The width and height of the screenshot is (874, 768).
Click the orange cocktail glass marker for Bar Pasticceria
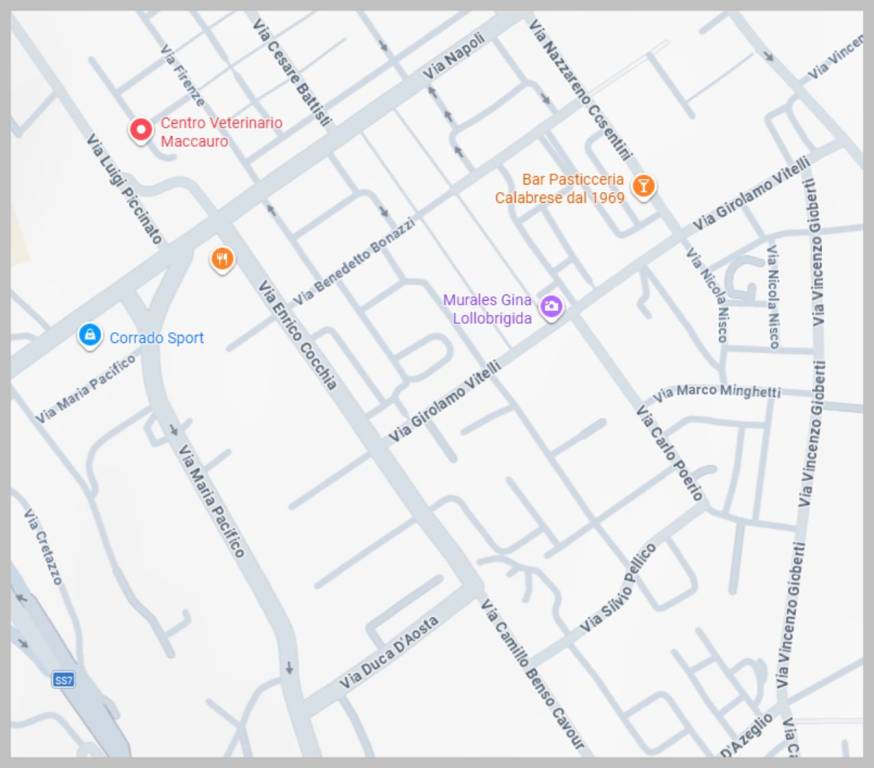click(x=644, y=185)
